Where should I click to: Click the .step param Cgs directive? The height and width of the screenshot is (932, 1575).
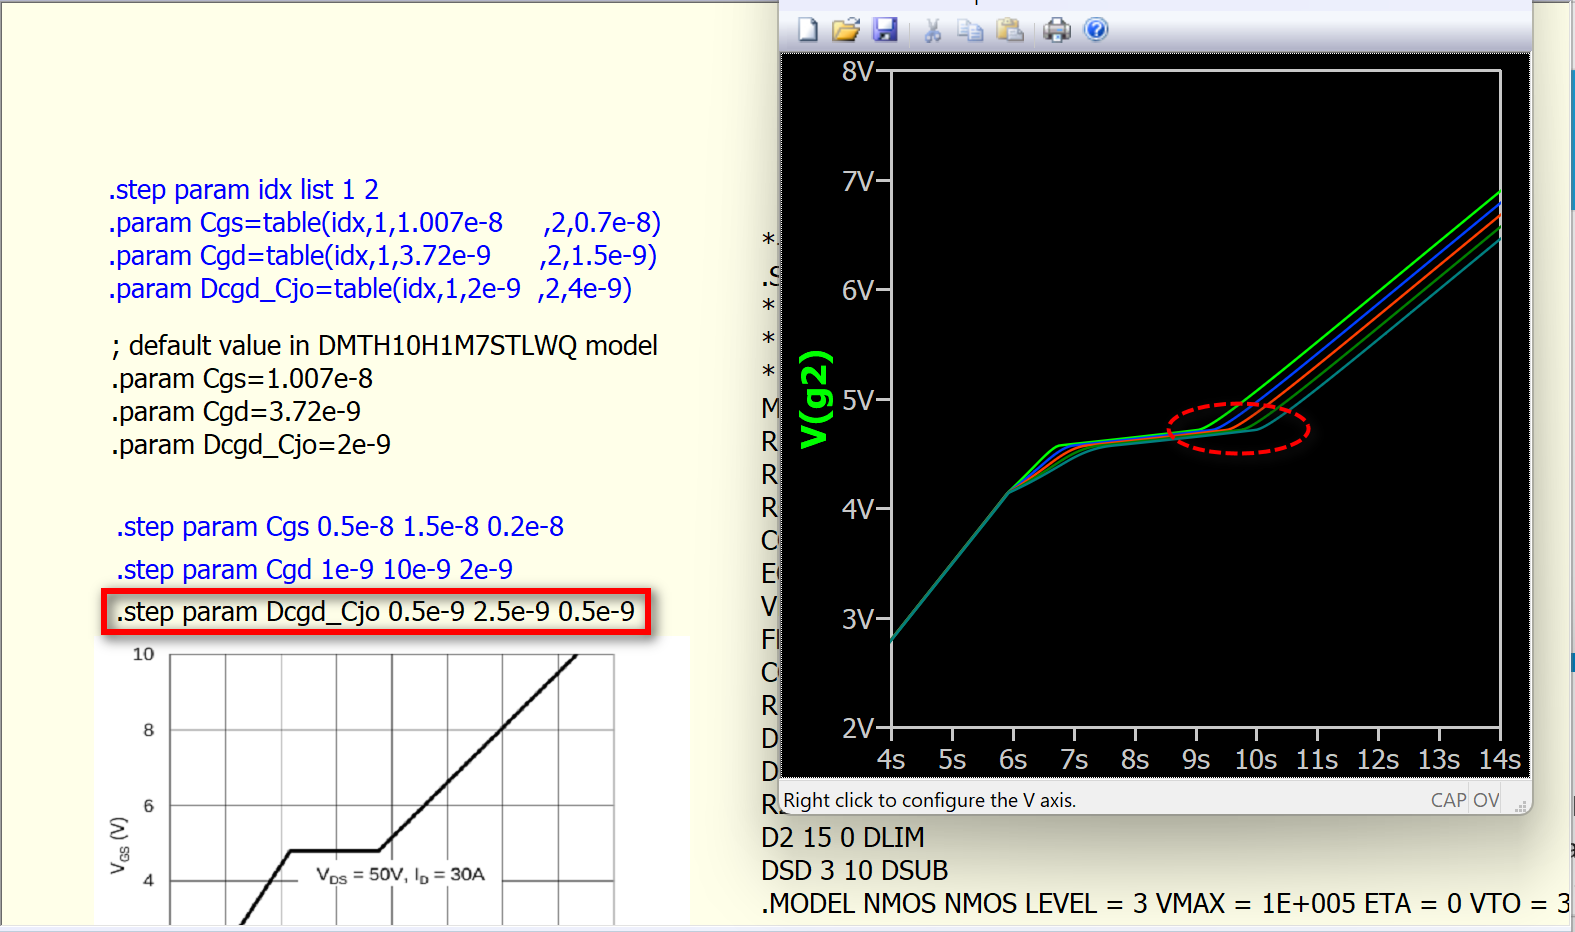tap(340, 527)
